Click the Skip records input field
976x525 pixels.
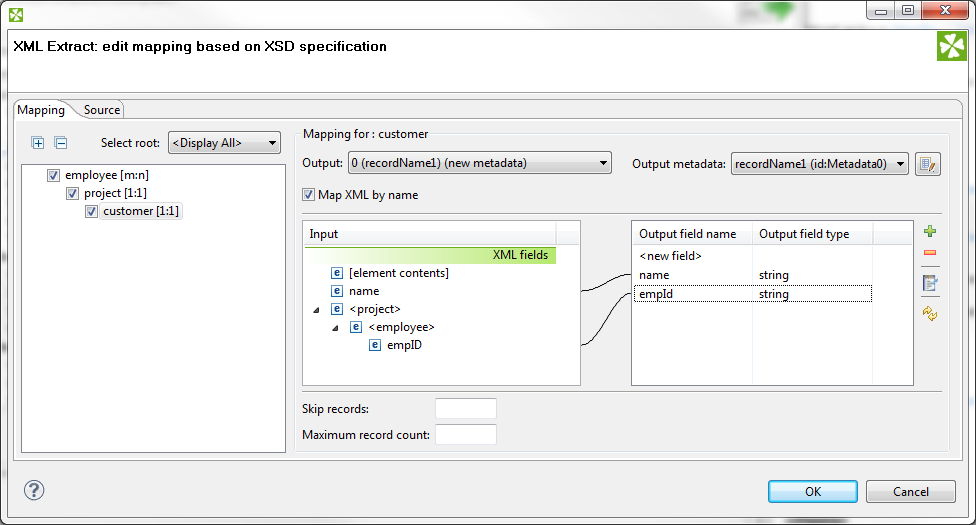tap(466, 409)
